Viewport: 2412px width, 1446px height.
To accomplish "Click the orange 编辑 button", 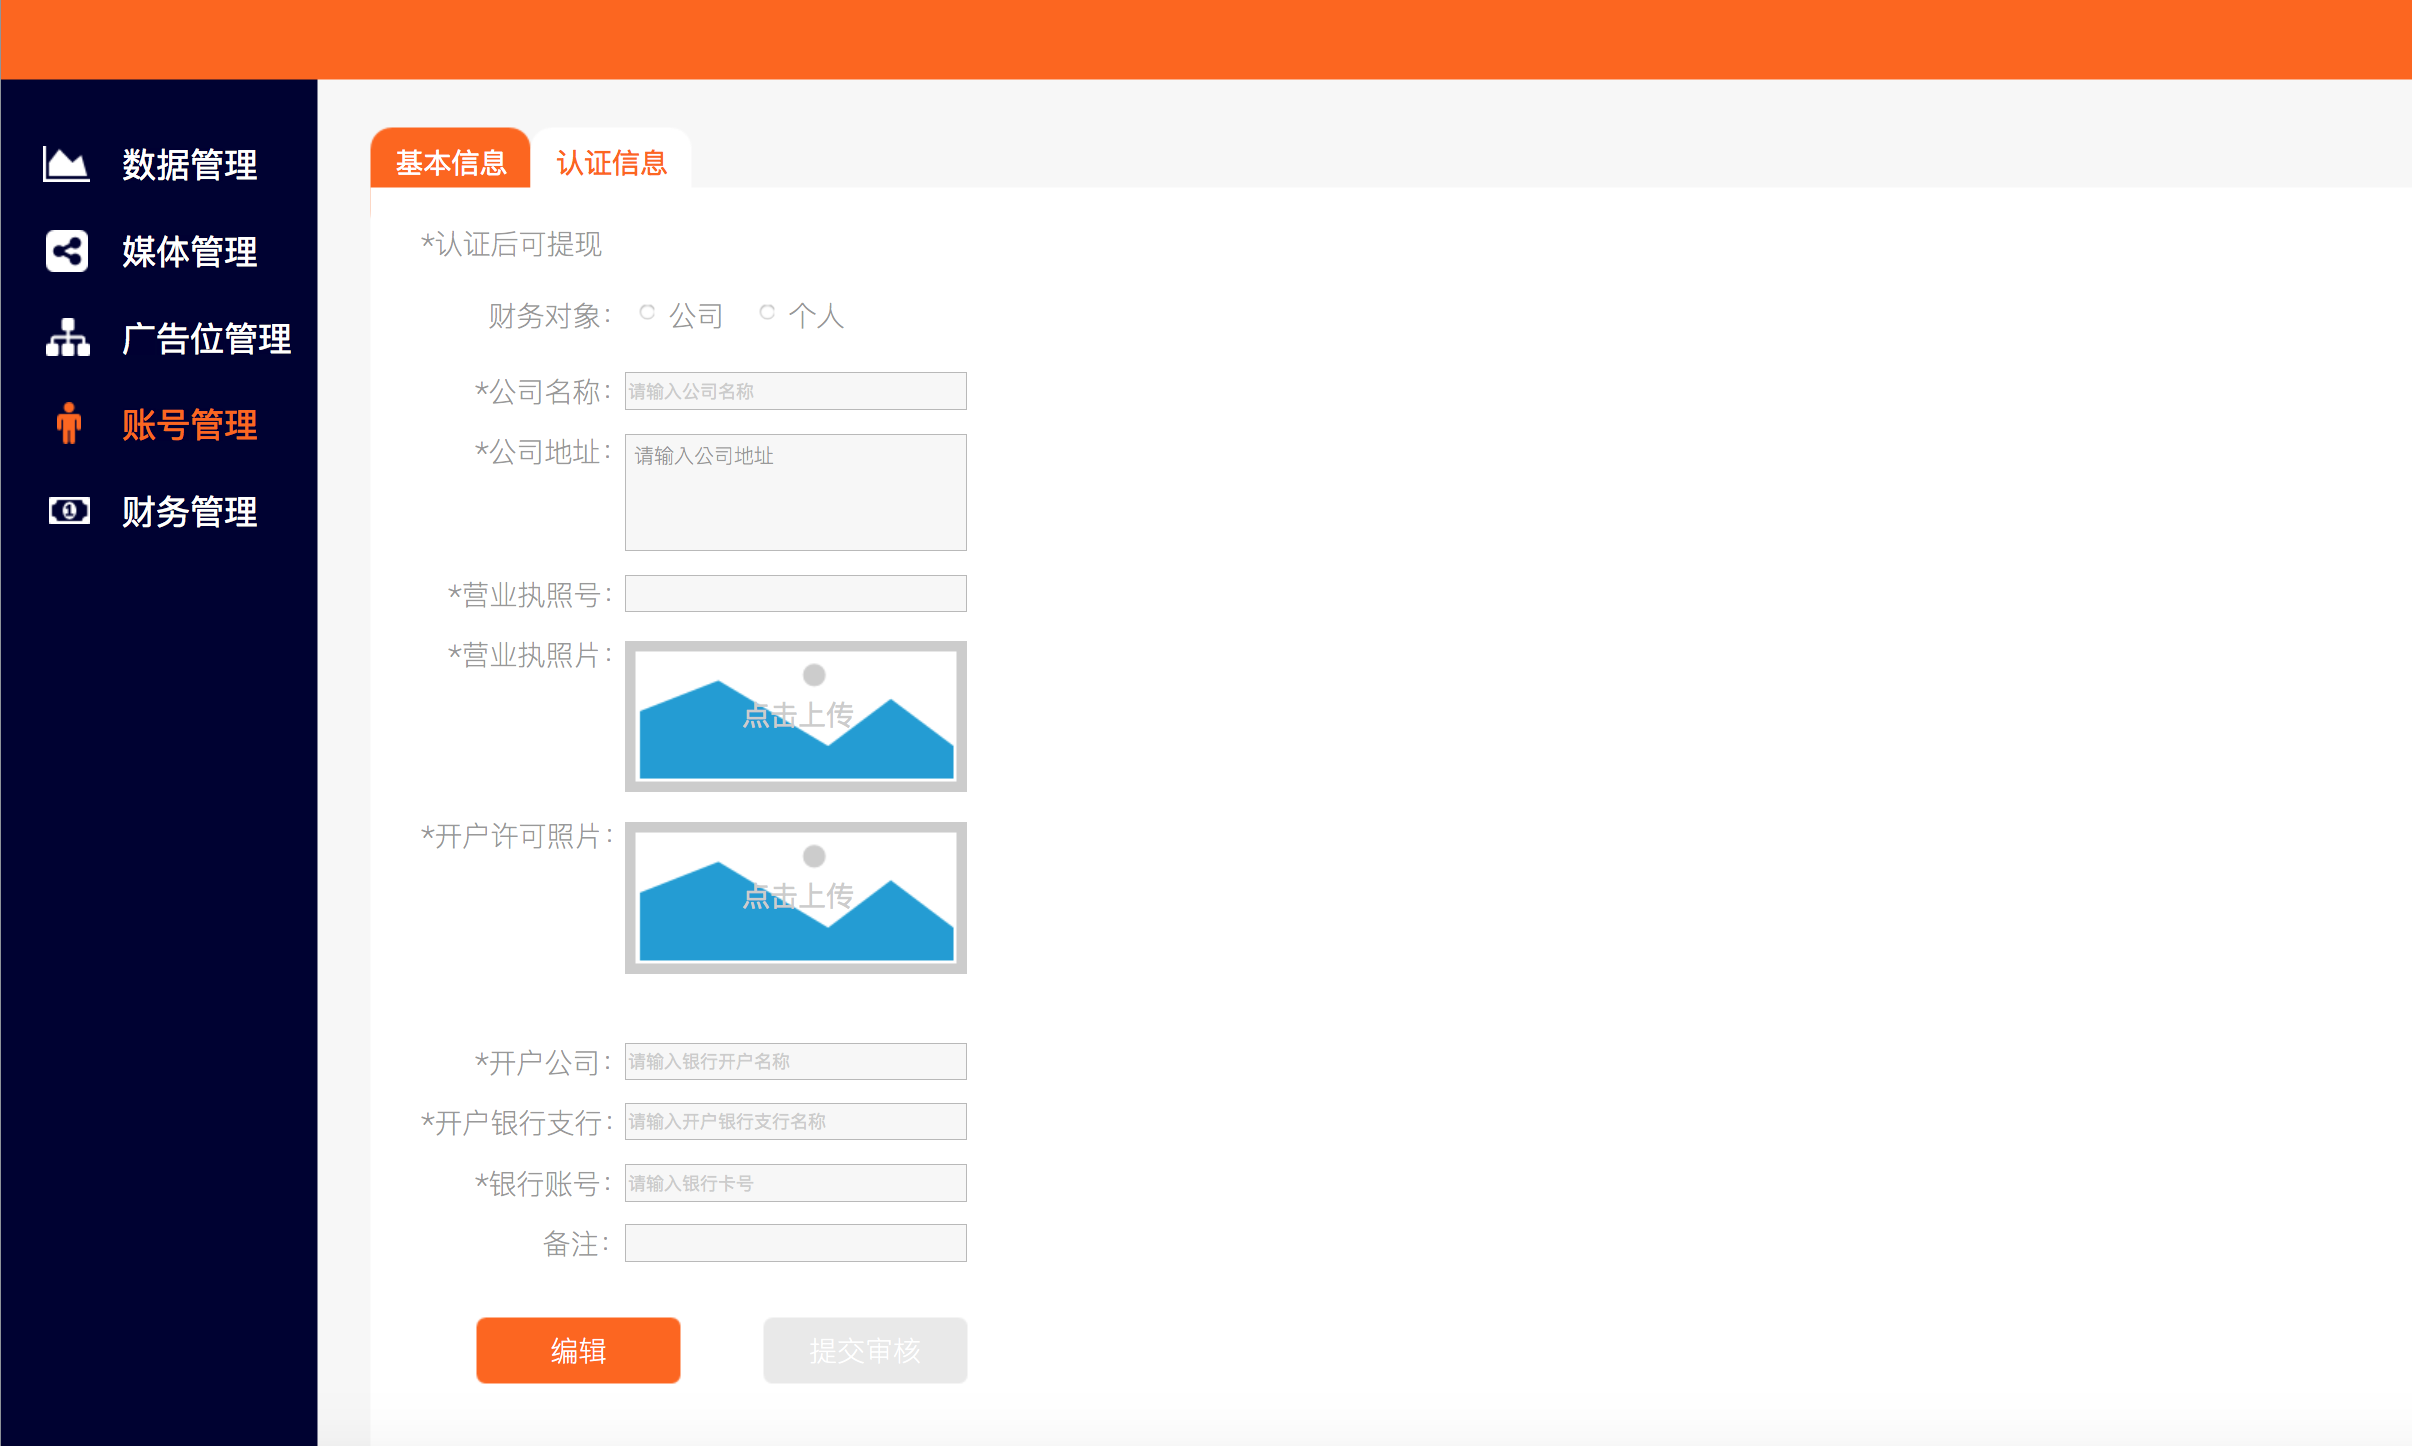I will tap(578, 1350).
